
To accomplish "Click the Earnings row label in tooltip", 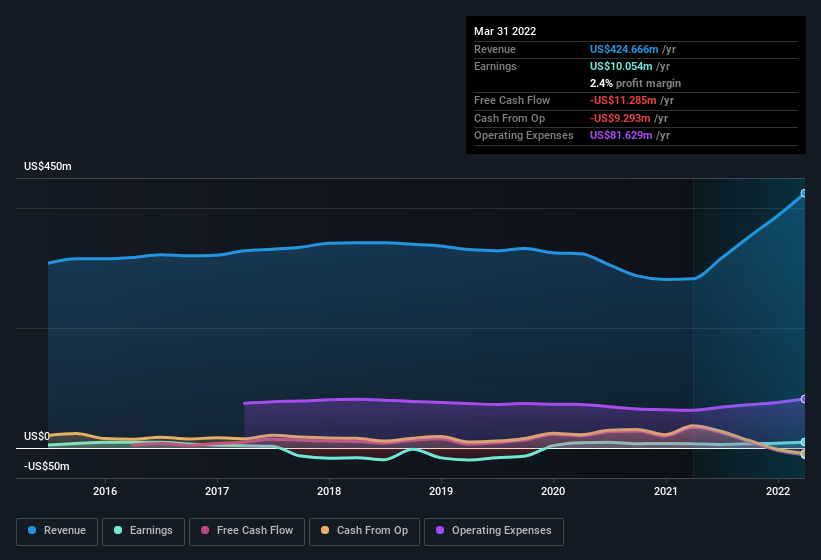I will [495, 66].
